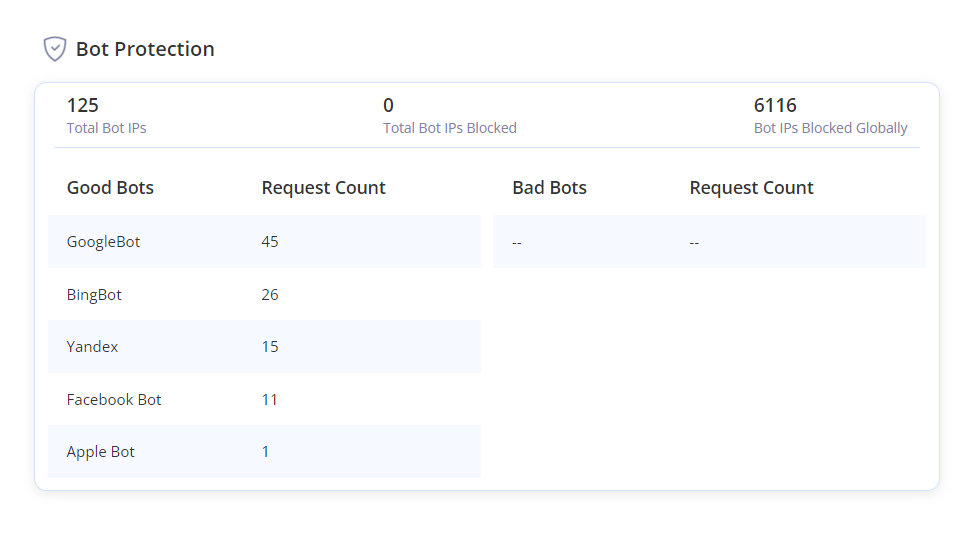Click the Bot IPs Blocked Globally label
Screen dimensions: 968x534
(831, 128)
